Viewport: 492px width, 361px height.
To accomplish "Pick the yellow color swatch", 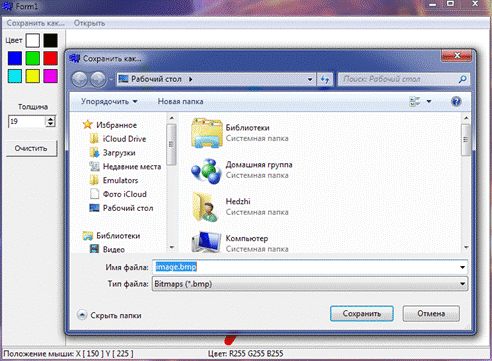I will (33, 76).
